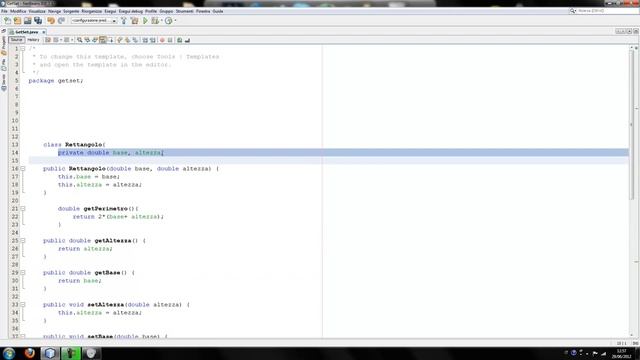Click the Open Project toolbar icon
The image size is (640, 360).
coord(27,20)
